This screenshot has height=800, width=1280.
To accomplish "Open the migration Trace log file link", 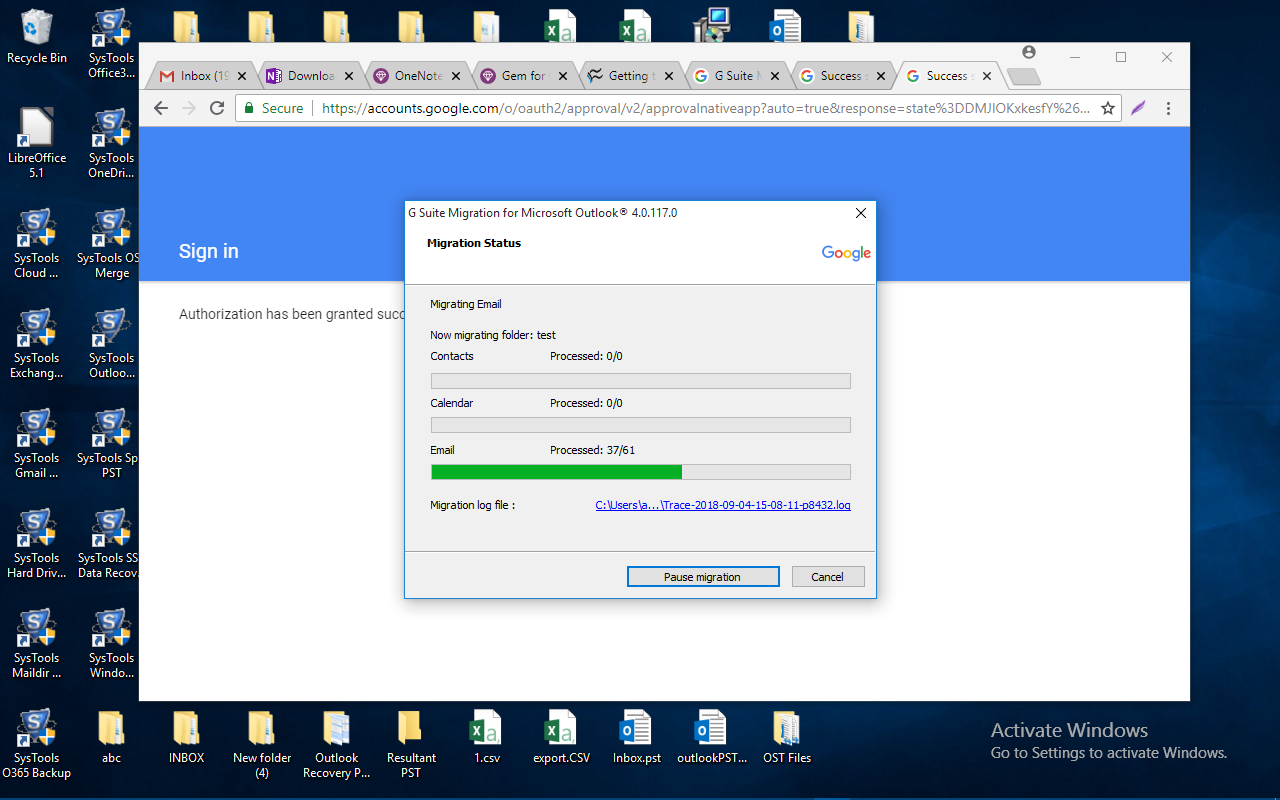I will 723,505.
